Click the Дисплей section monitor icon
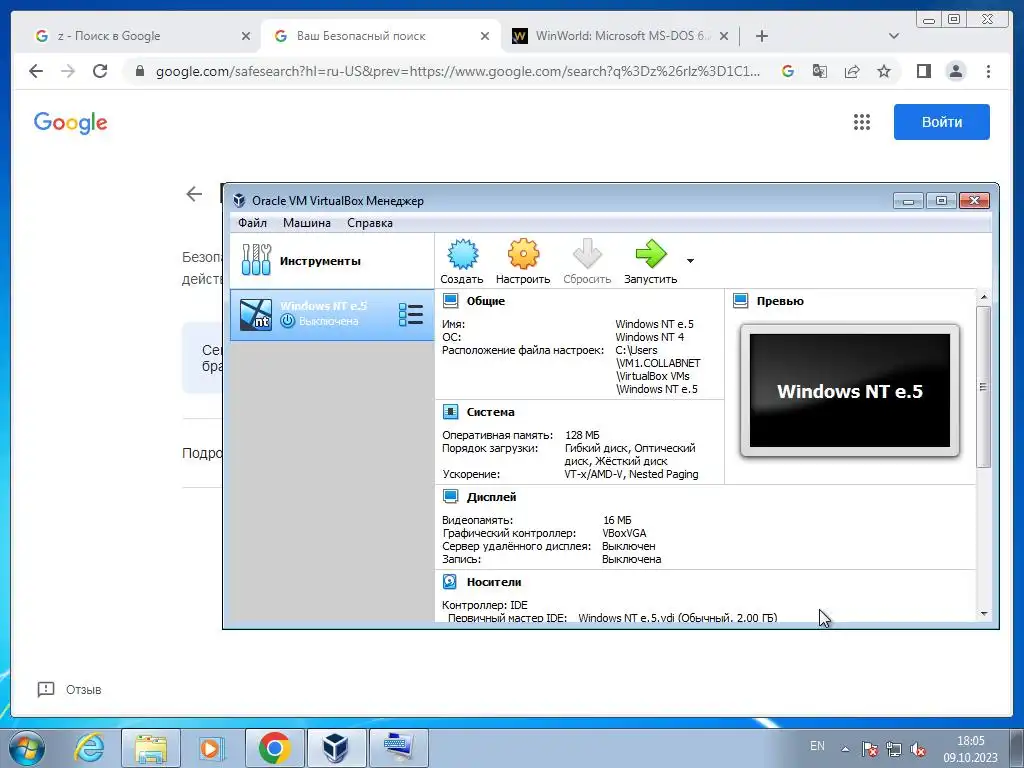This screenshot has height=768, width=1024. pyautogui.click(x=451, y=497)
